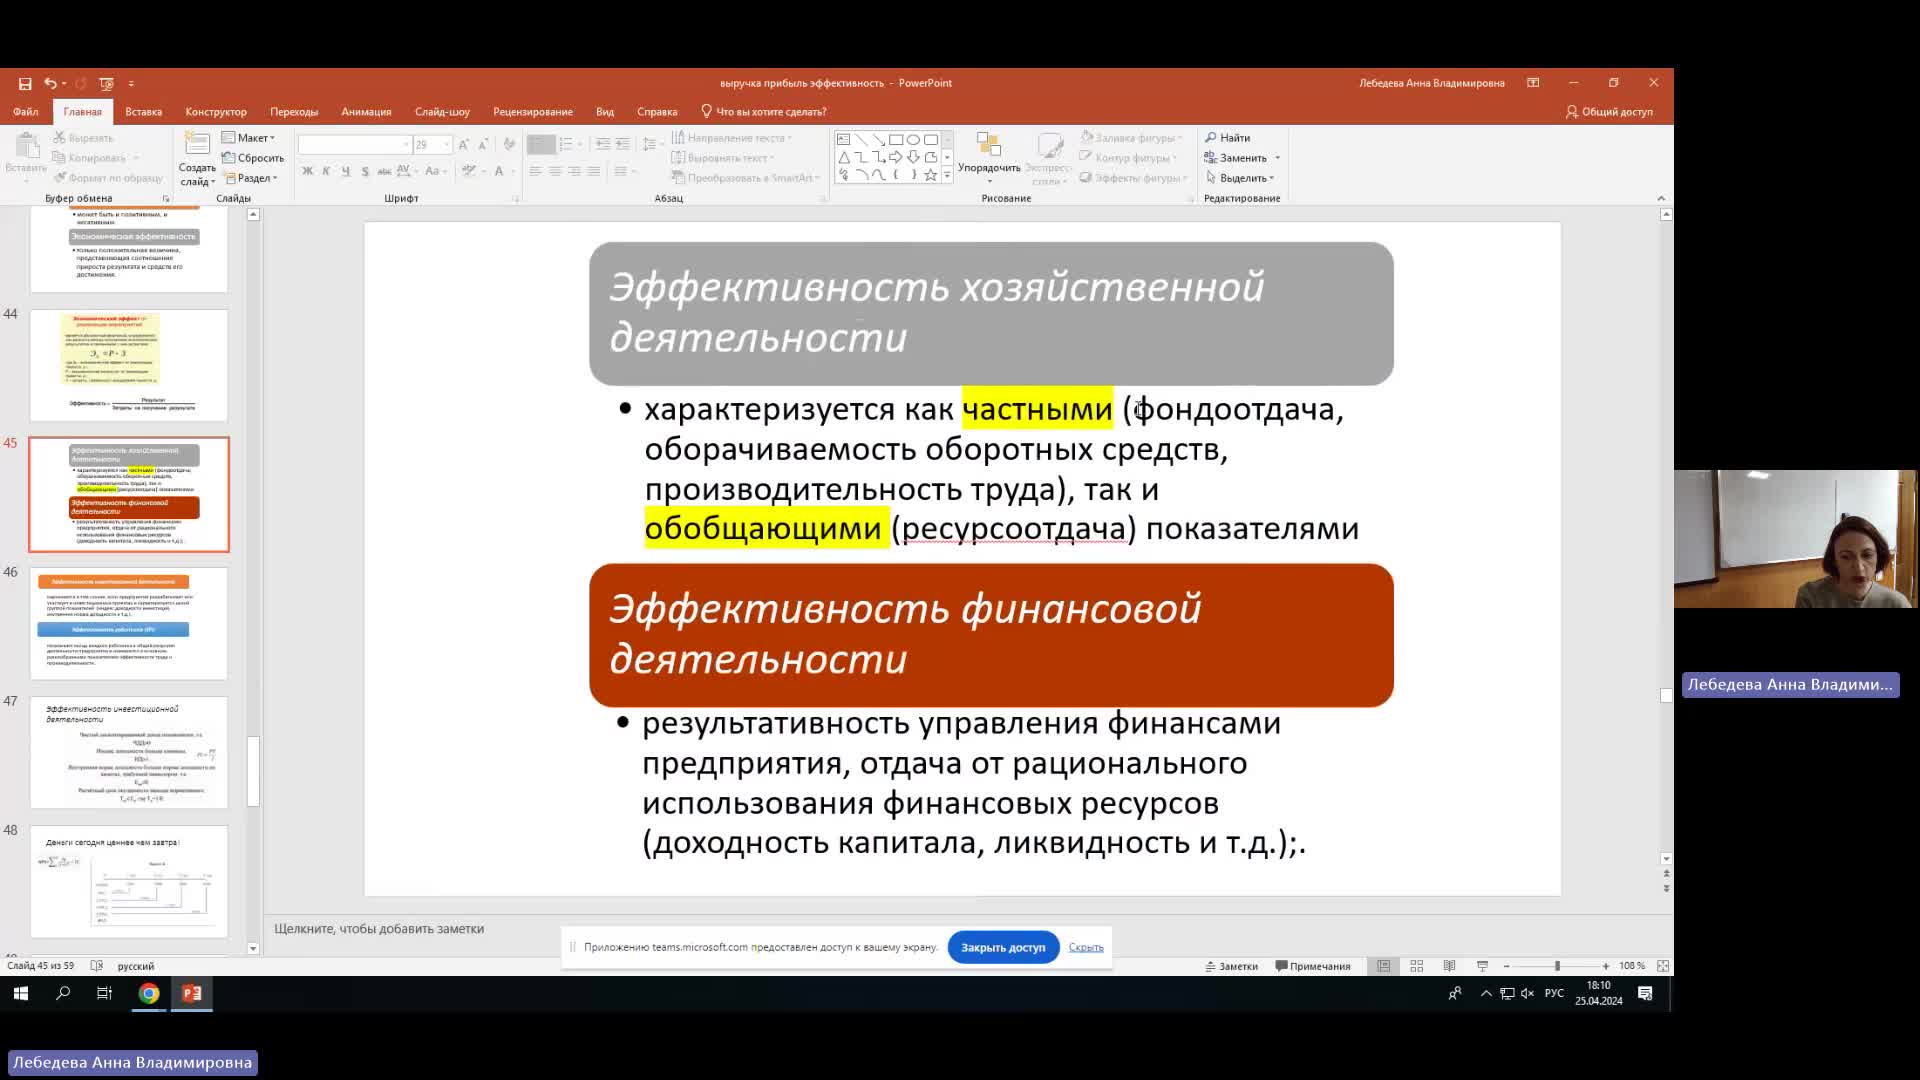The image size is (1920, 1080).
Task: Open the font name combo box
Action: [x=355, y=144]
